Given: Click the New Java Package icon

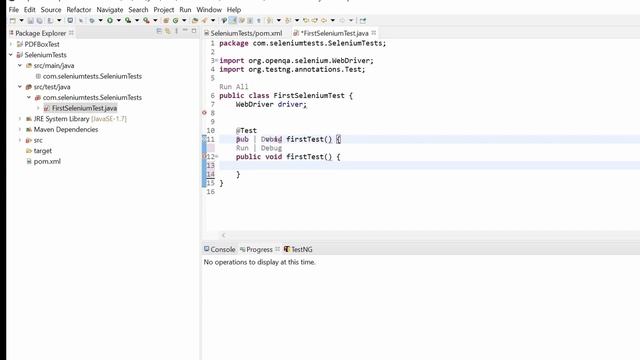Looking at the screenshot, I should pos(166,20).
